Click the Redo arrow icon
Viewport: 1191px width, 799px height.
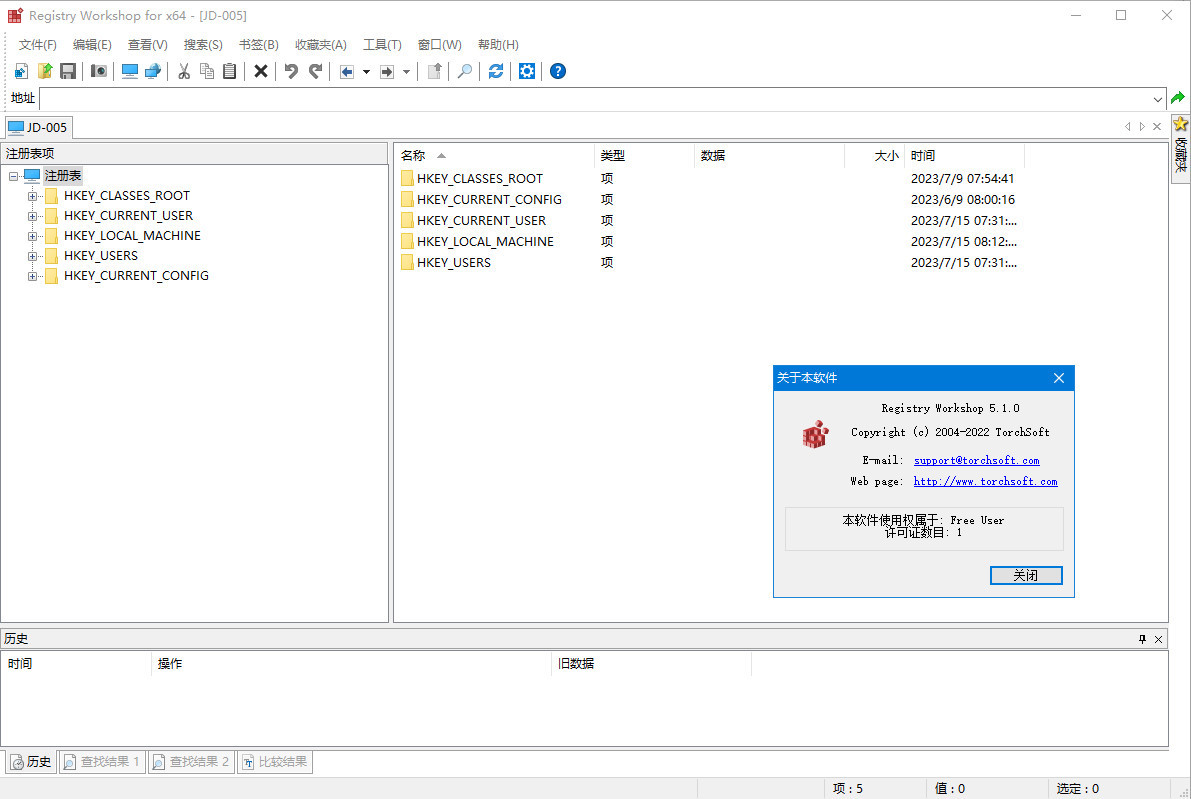point(315,71)
